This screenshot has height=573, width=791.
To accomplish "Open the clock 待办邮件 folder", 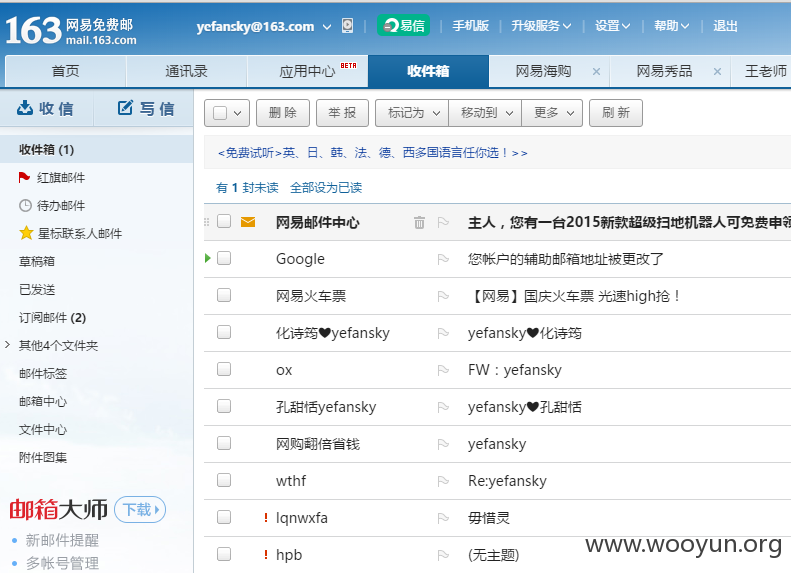I will (51, 206).
